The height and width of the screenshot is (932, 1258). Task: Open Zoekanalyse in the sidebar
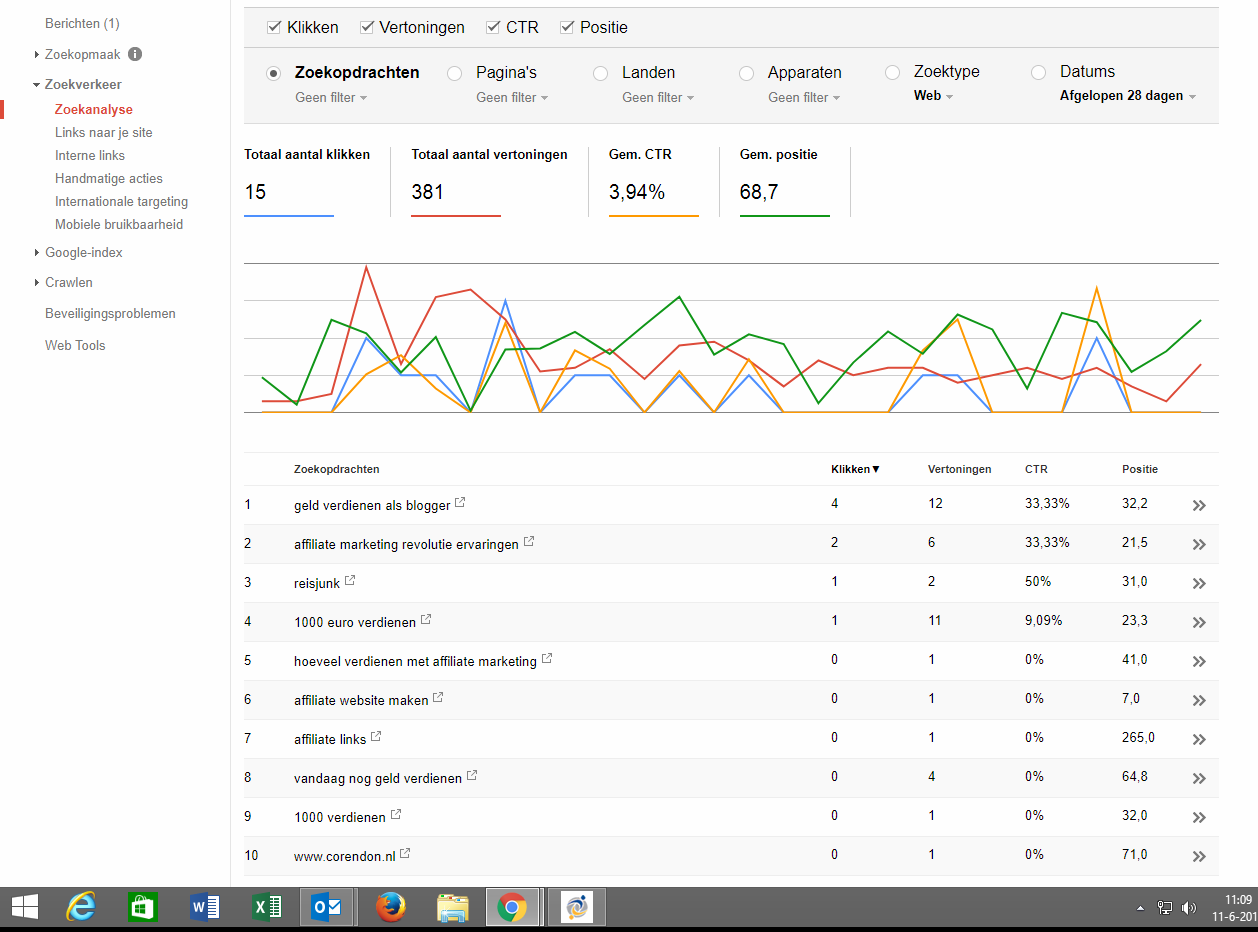tap(94, 109)
